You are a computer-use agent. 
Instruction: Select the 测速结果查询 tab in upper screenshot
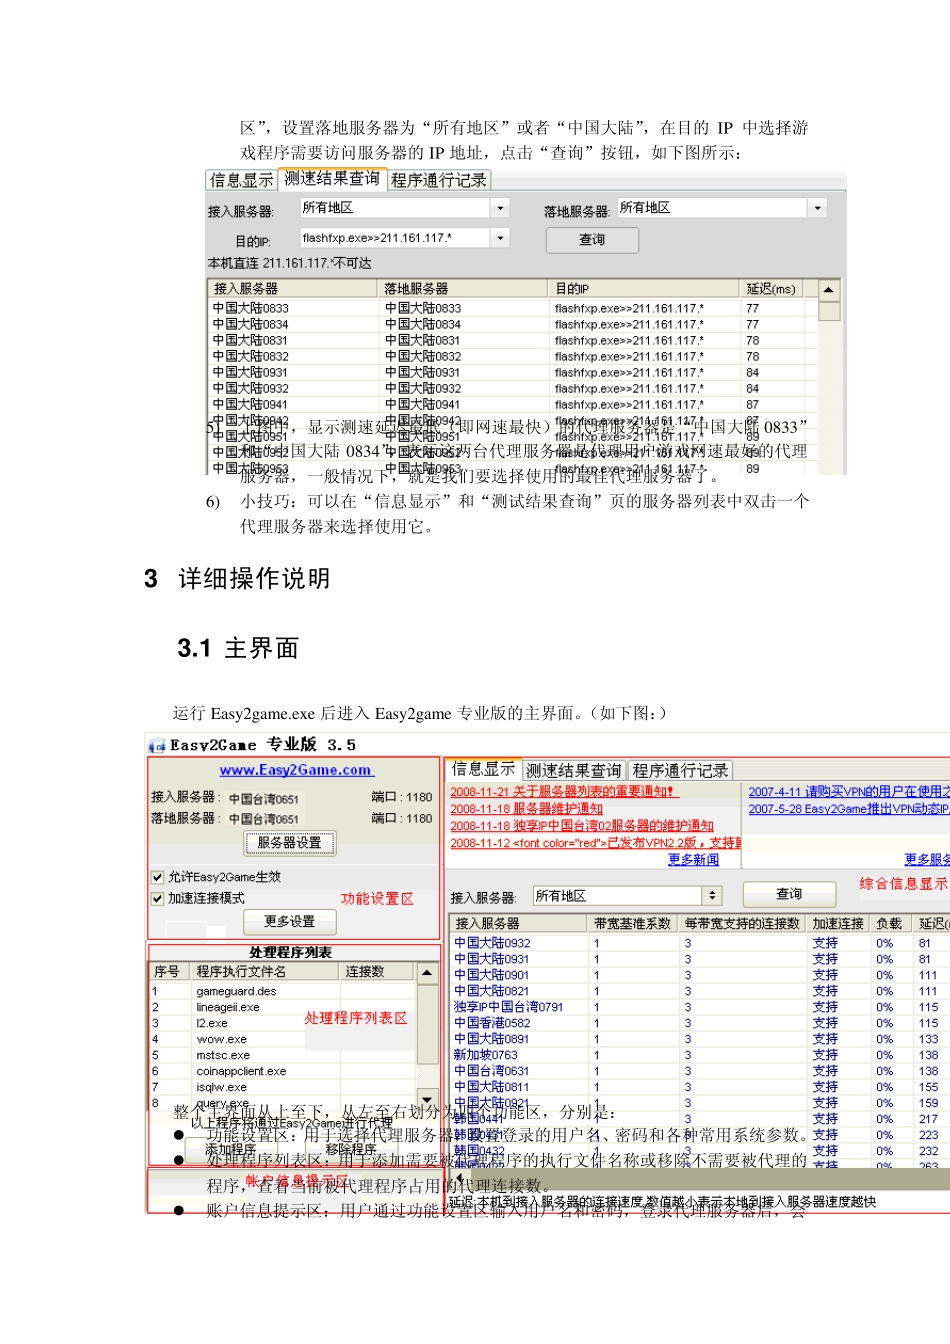[x=331, y=179]
